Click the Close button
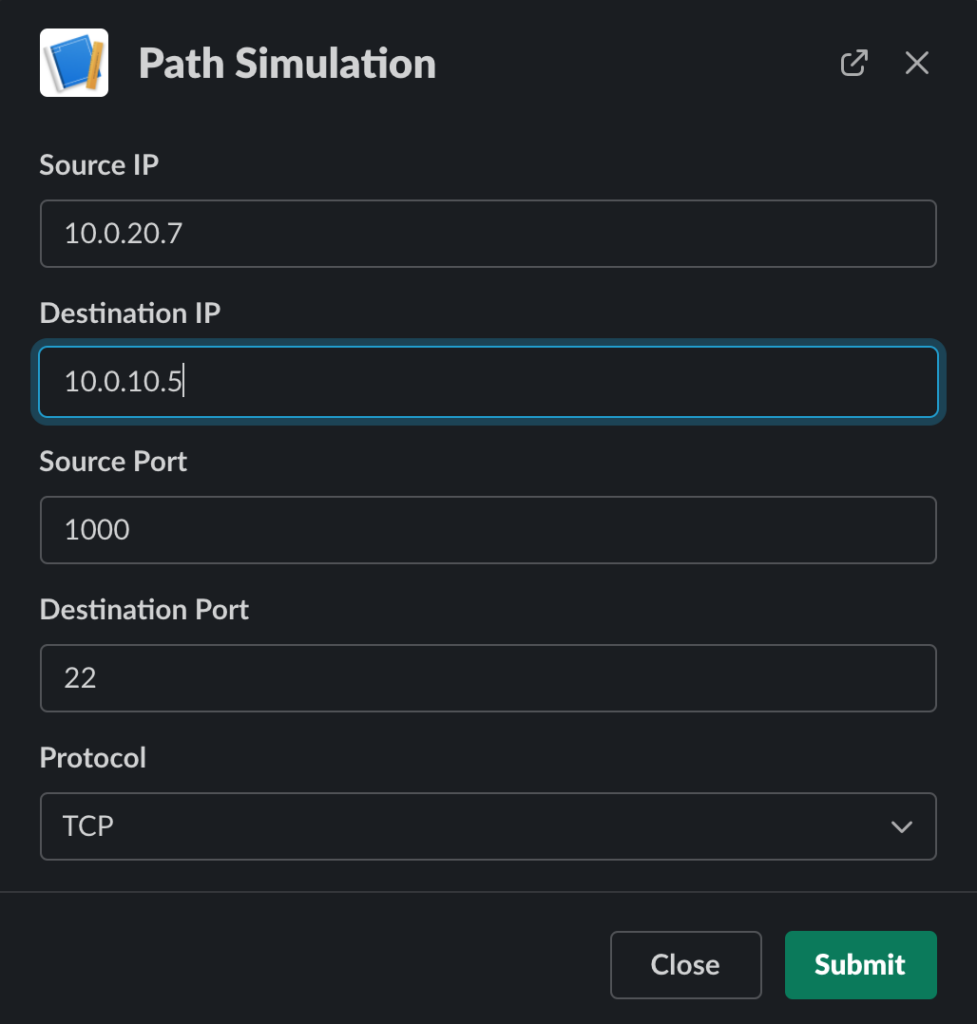Screen dimensions: 977x1024 [x=686, y=965]
